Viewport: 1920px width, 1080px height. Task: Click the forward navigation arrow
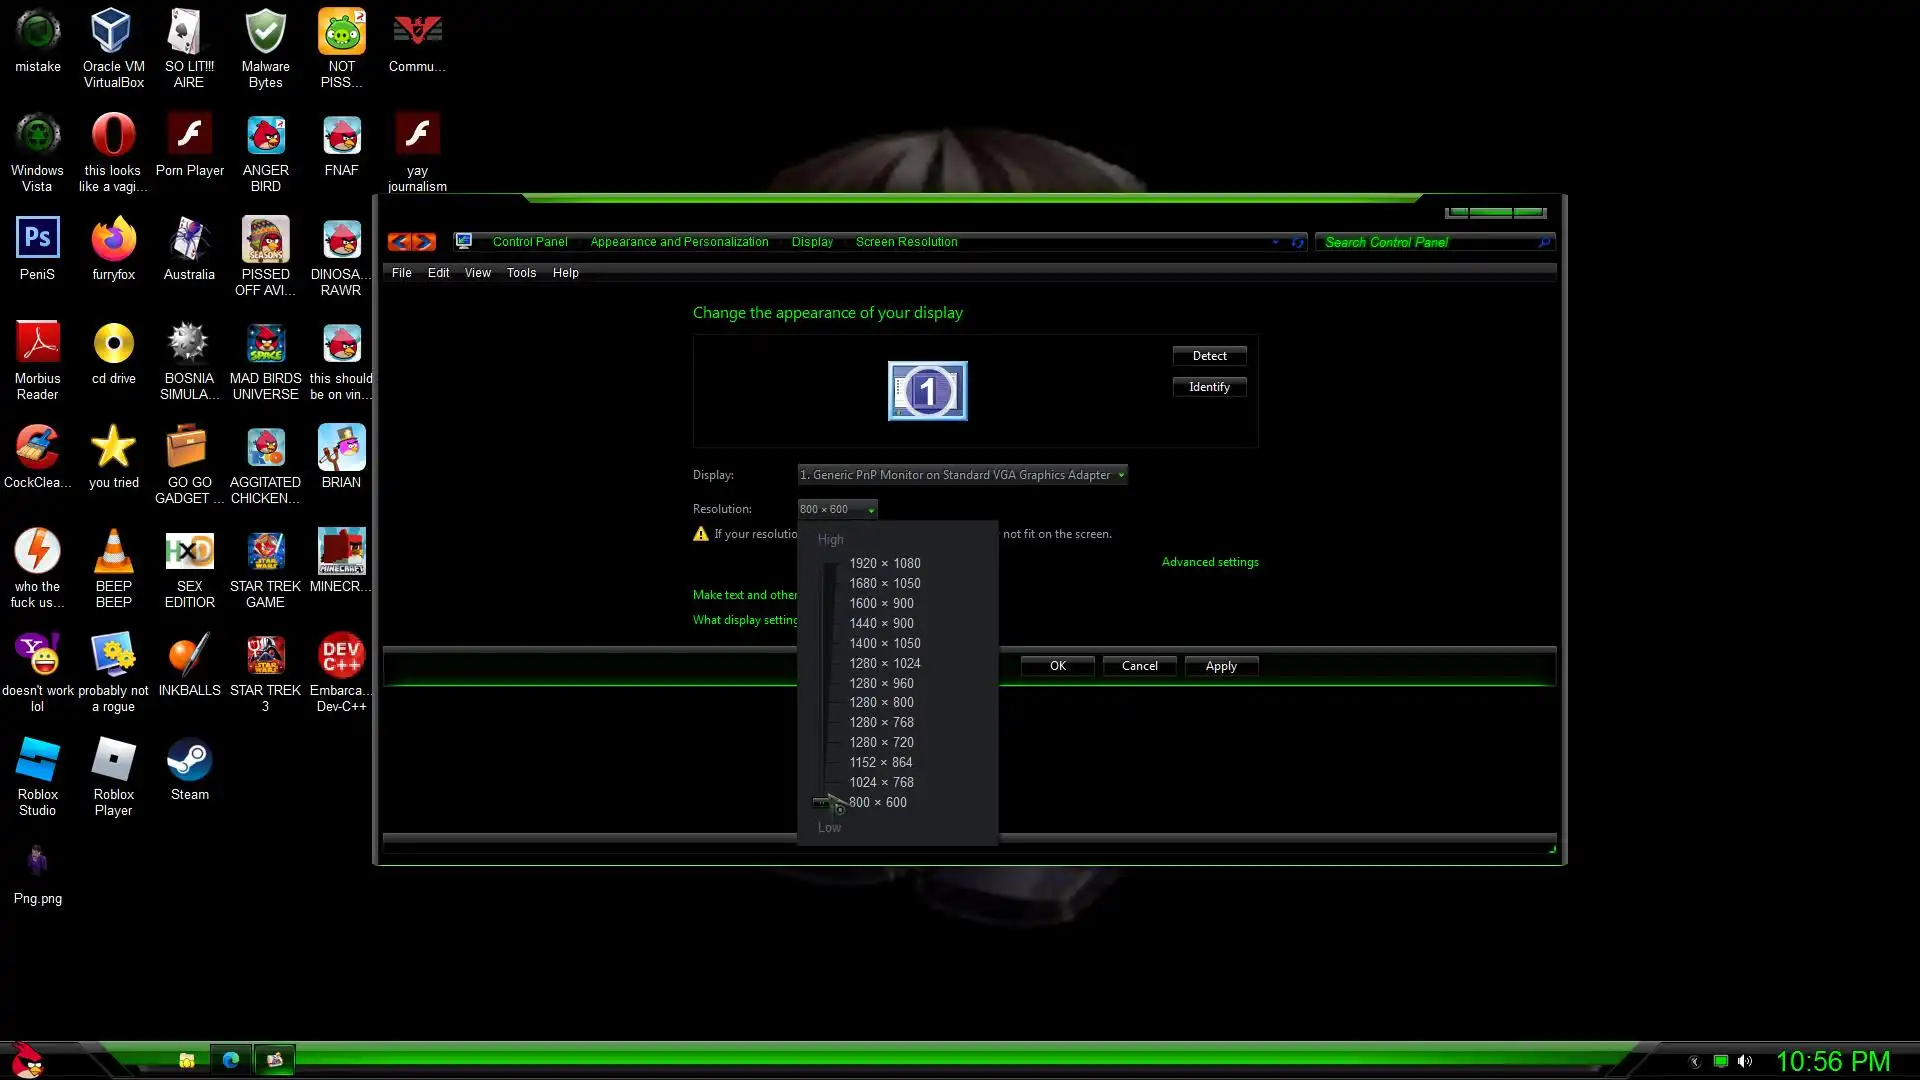pyautogui.click(x=424, y=242)
